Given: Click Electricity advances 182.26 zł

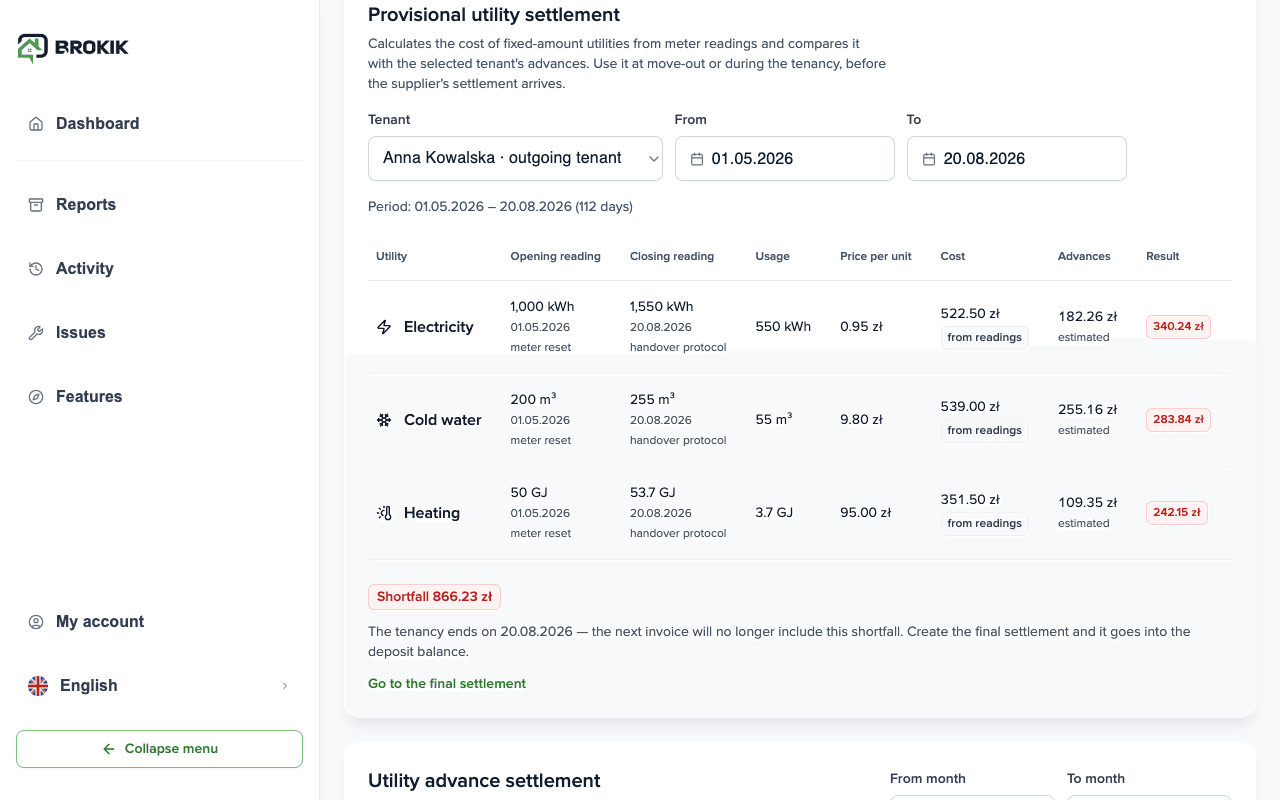Looking at the screenshot, I should coord(1088,317).
